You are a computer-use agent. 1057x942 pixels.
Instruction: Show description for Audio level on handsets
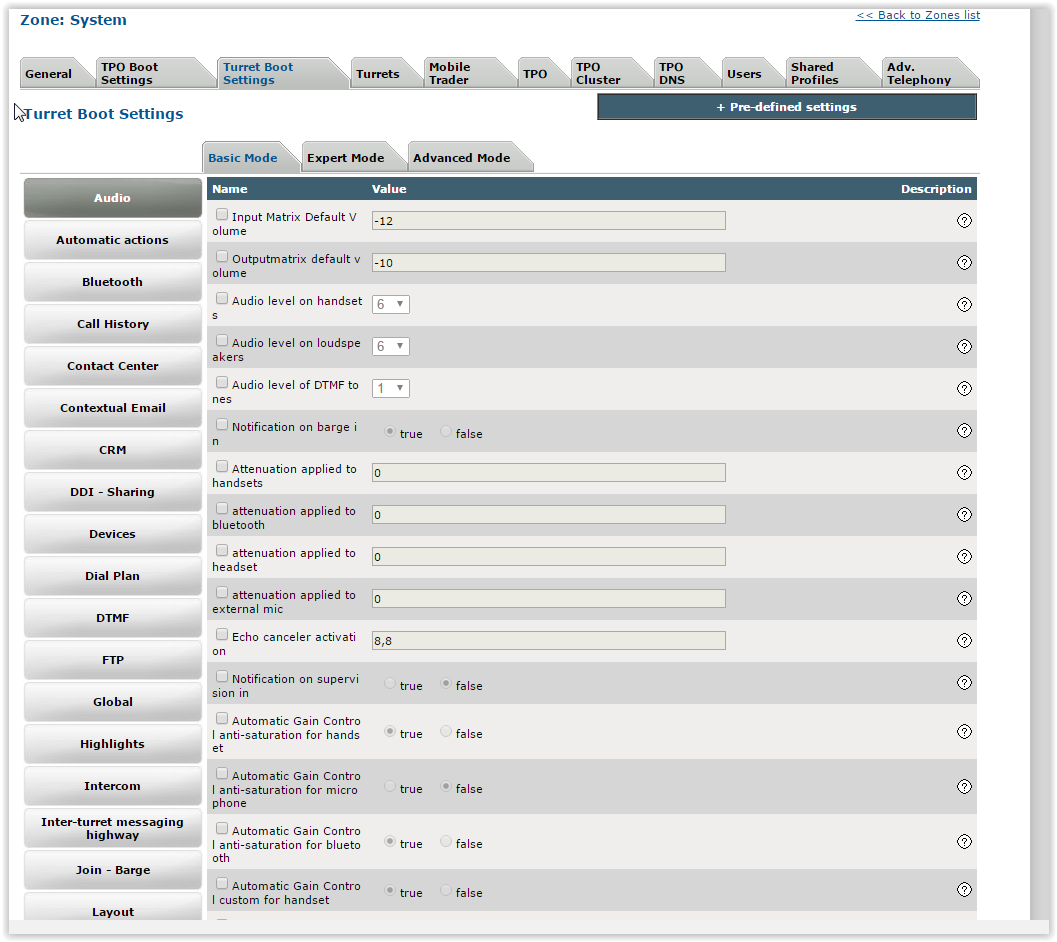[x=964, y=304]
